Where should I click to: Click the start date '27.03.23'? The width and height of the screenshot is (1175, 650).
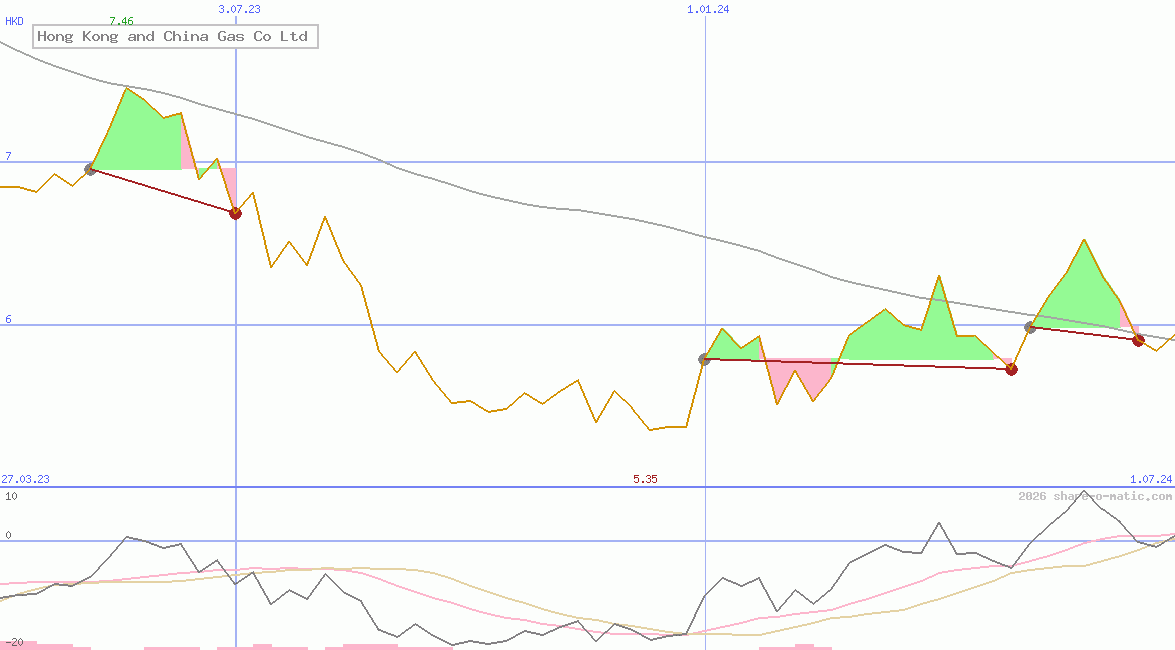pyautogui.click(x=24, y=479)
